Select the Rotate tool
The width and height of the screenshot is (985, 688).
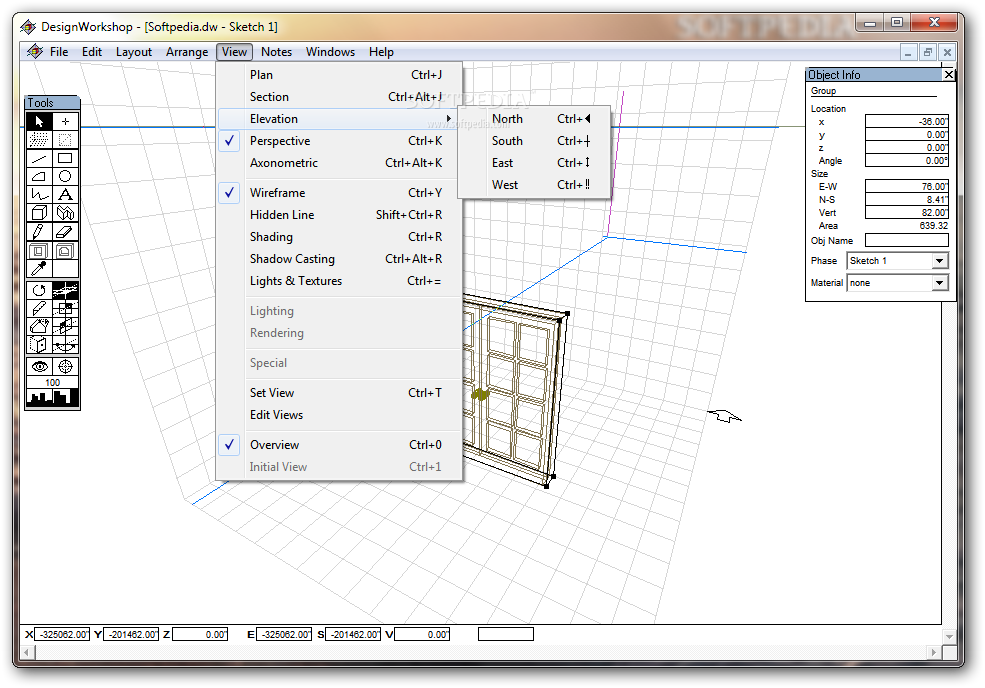[39, 290]
